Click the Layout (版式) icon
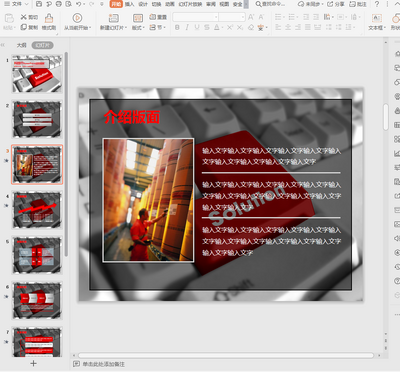This screenshot has height=372, width=400. [138, 18]
